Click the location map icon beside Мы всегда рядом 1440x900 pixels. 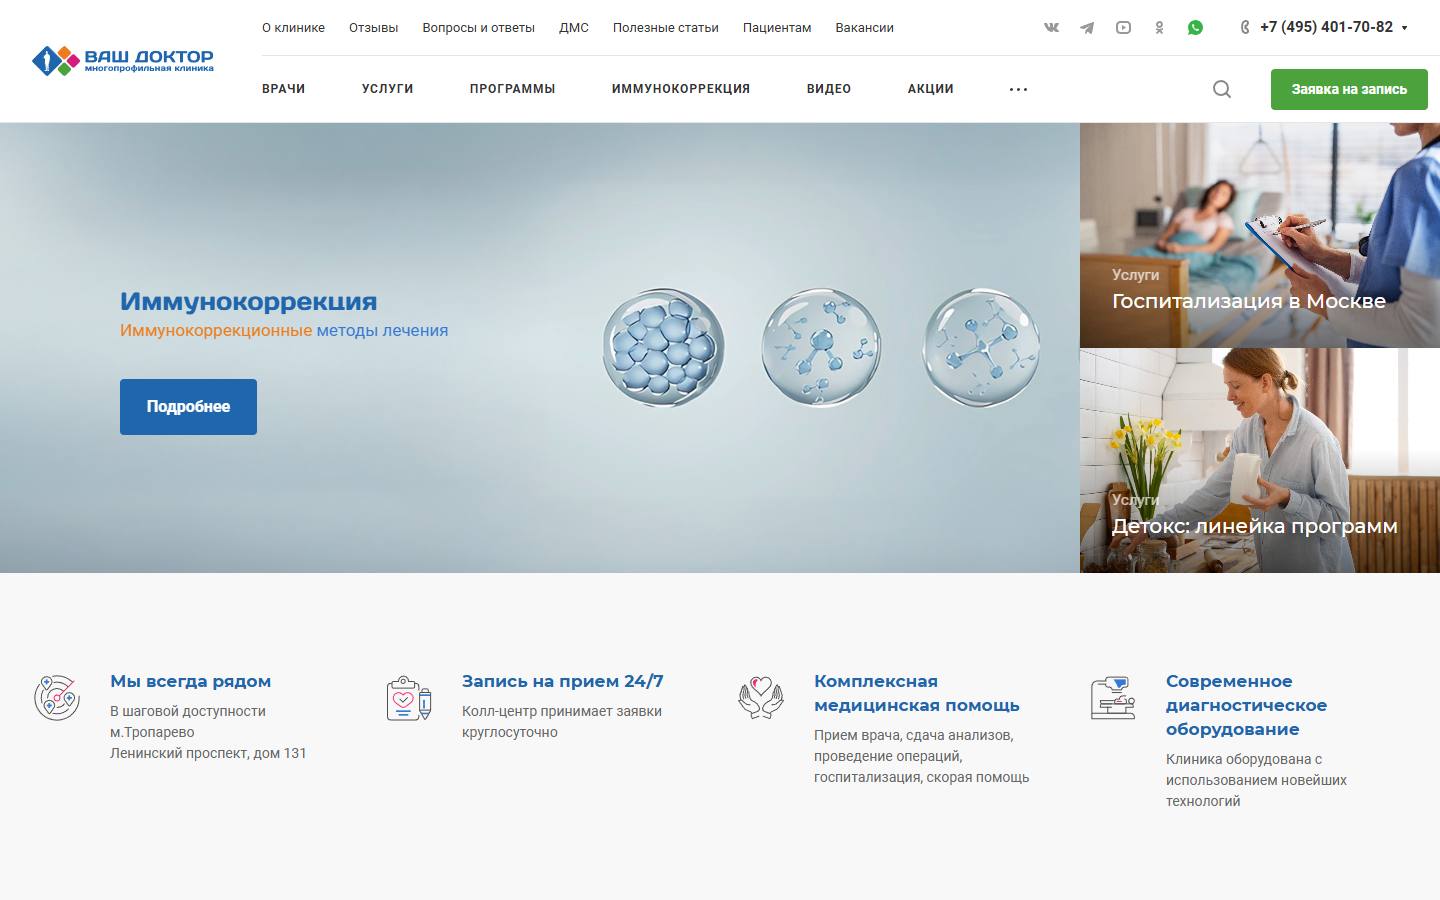57,697
